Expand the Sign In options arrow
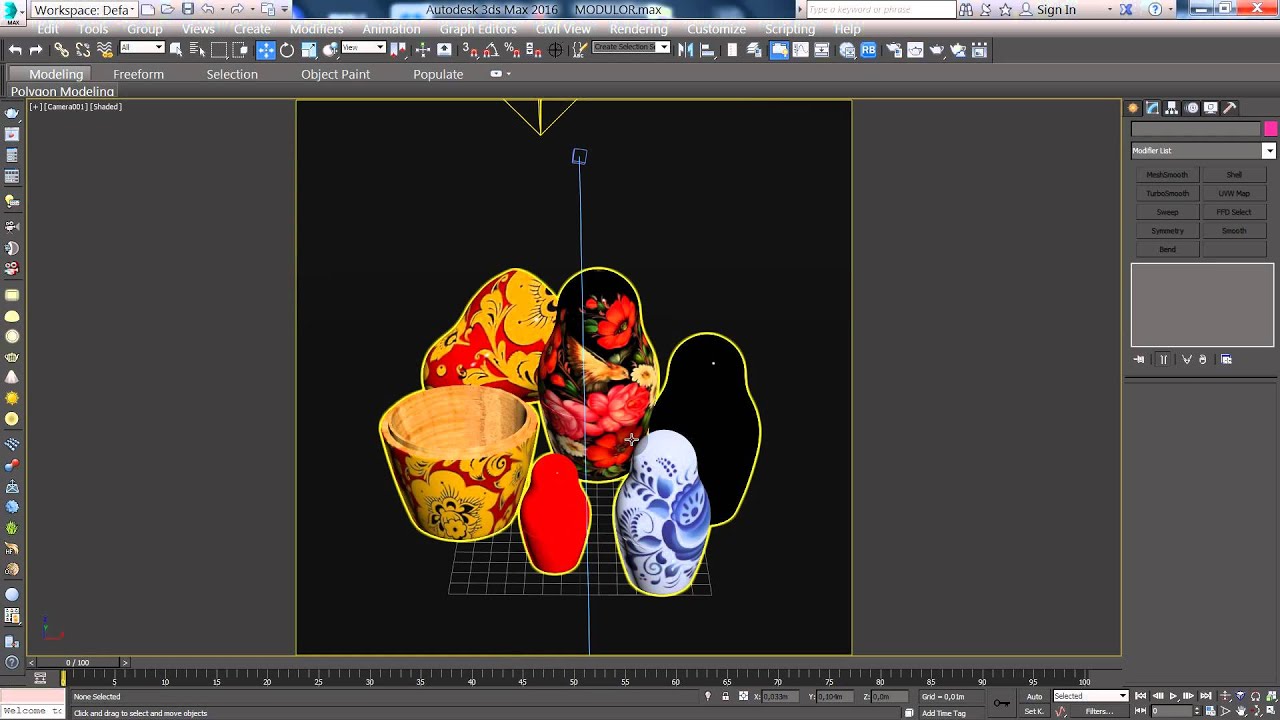1280x720 pixels. pos(1109,10)
